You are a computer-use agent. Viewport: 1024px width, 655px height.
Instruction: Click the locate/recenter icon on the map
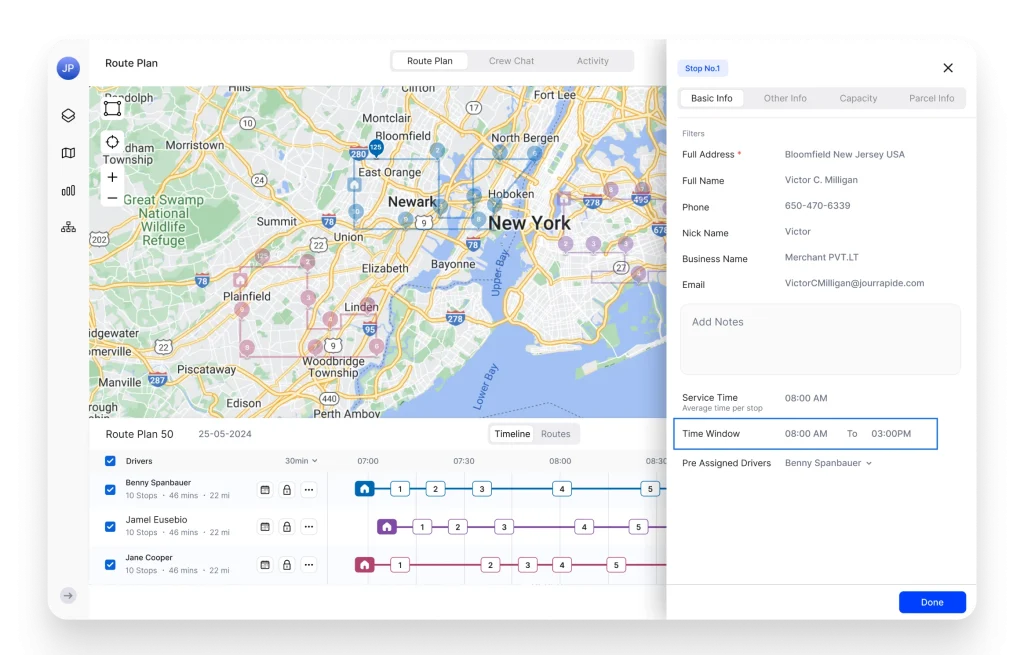[112, 141]
